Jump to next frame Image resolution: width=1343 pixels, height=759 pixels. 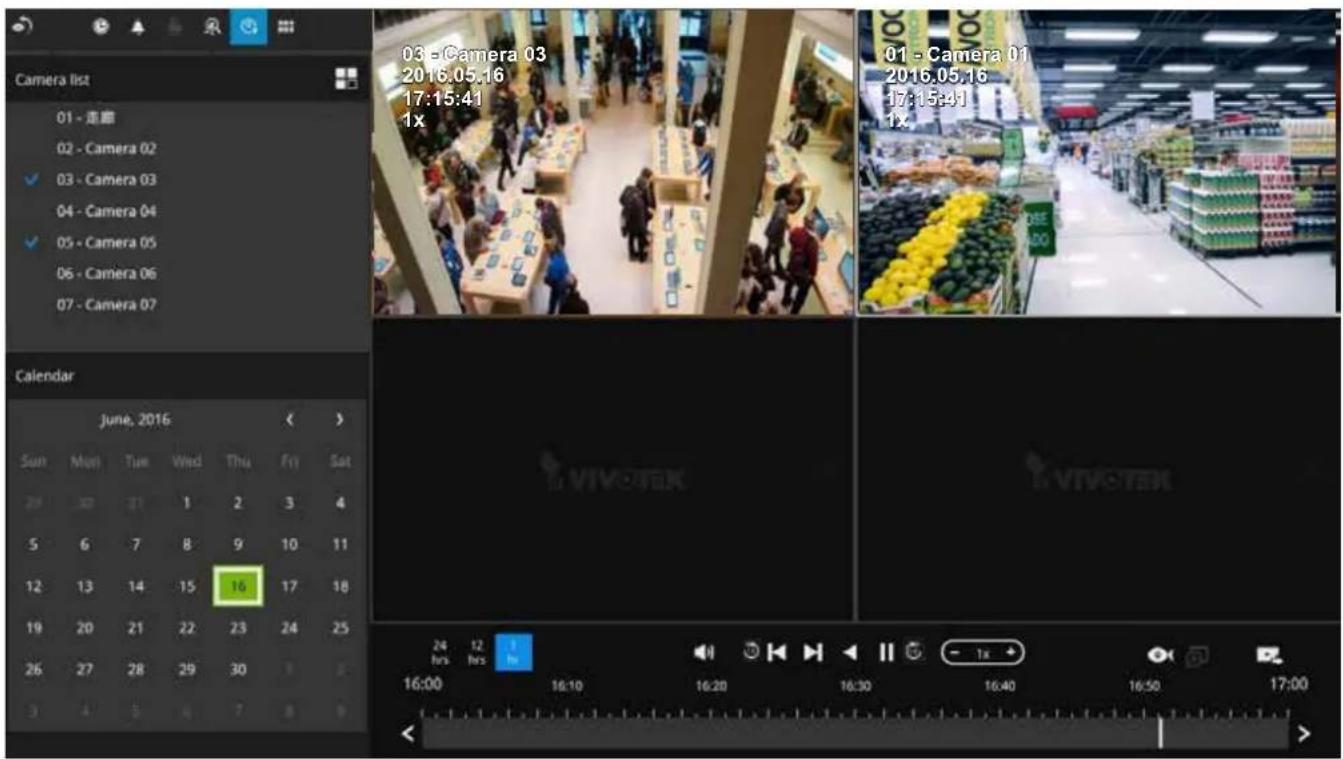[814, 652]
